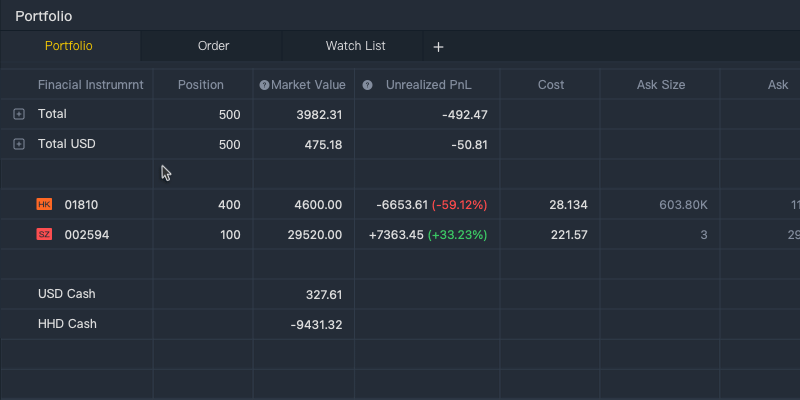The image size is (800, 400).
Task: Click the USD Cash row
Action: click(67, 294)
